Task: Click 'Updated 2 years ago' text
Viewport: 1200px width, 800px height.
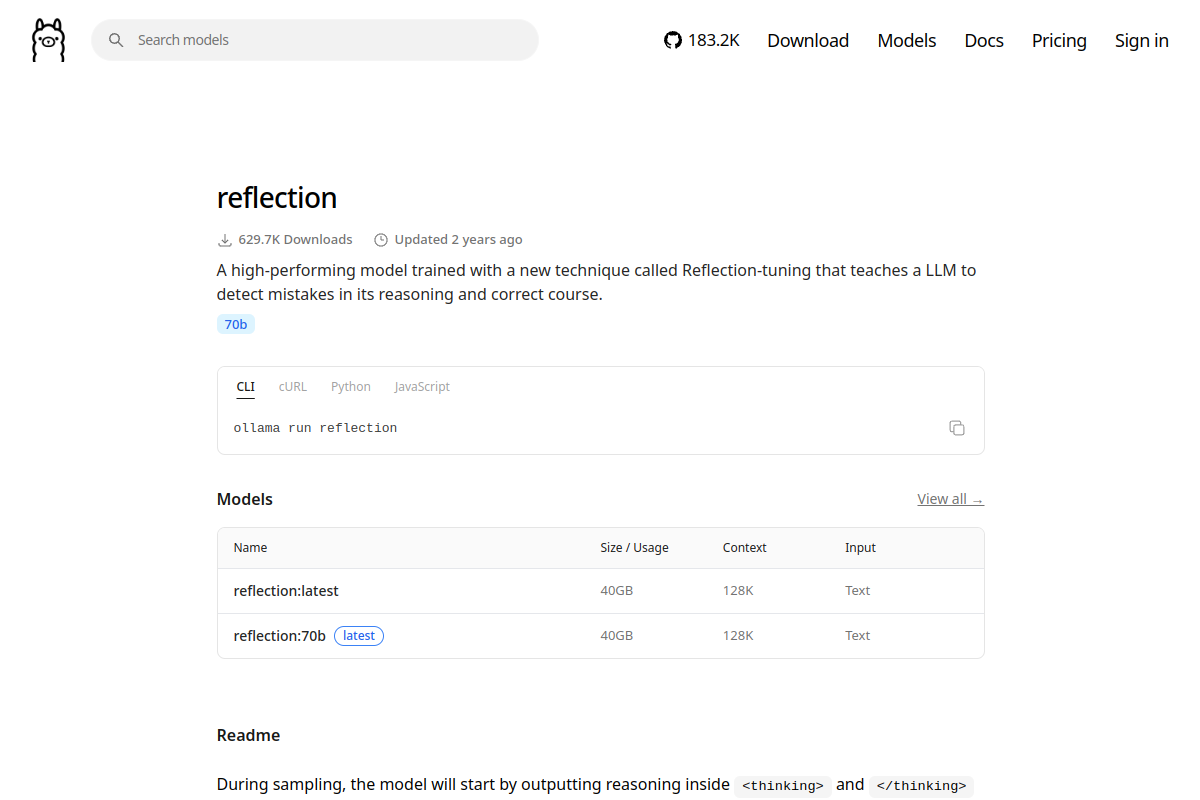Action: (458, 240)
